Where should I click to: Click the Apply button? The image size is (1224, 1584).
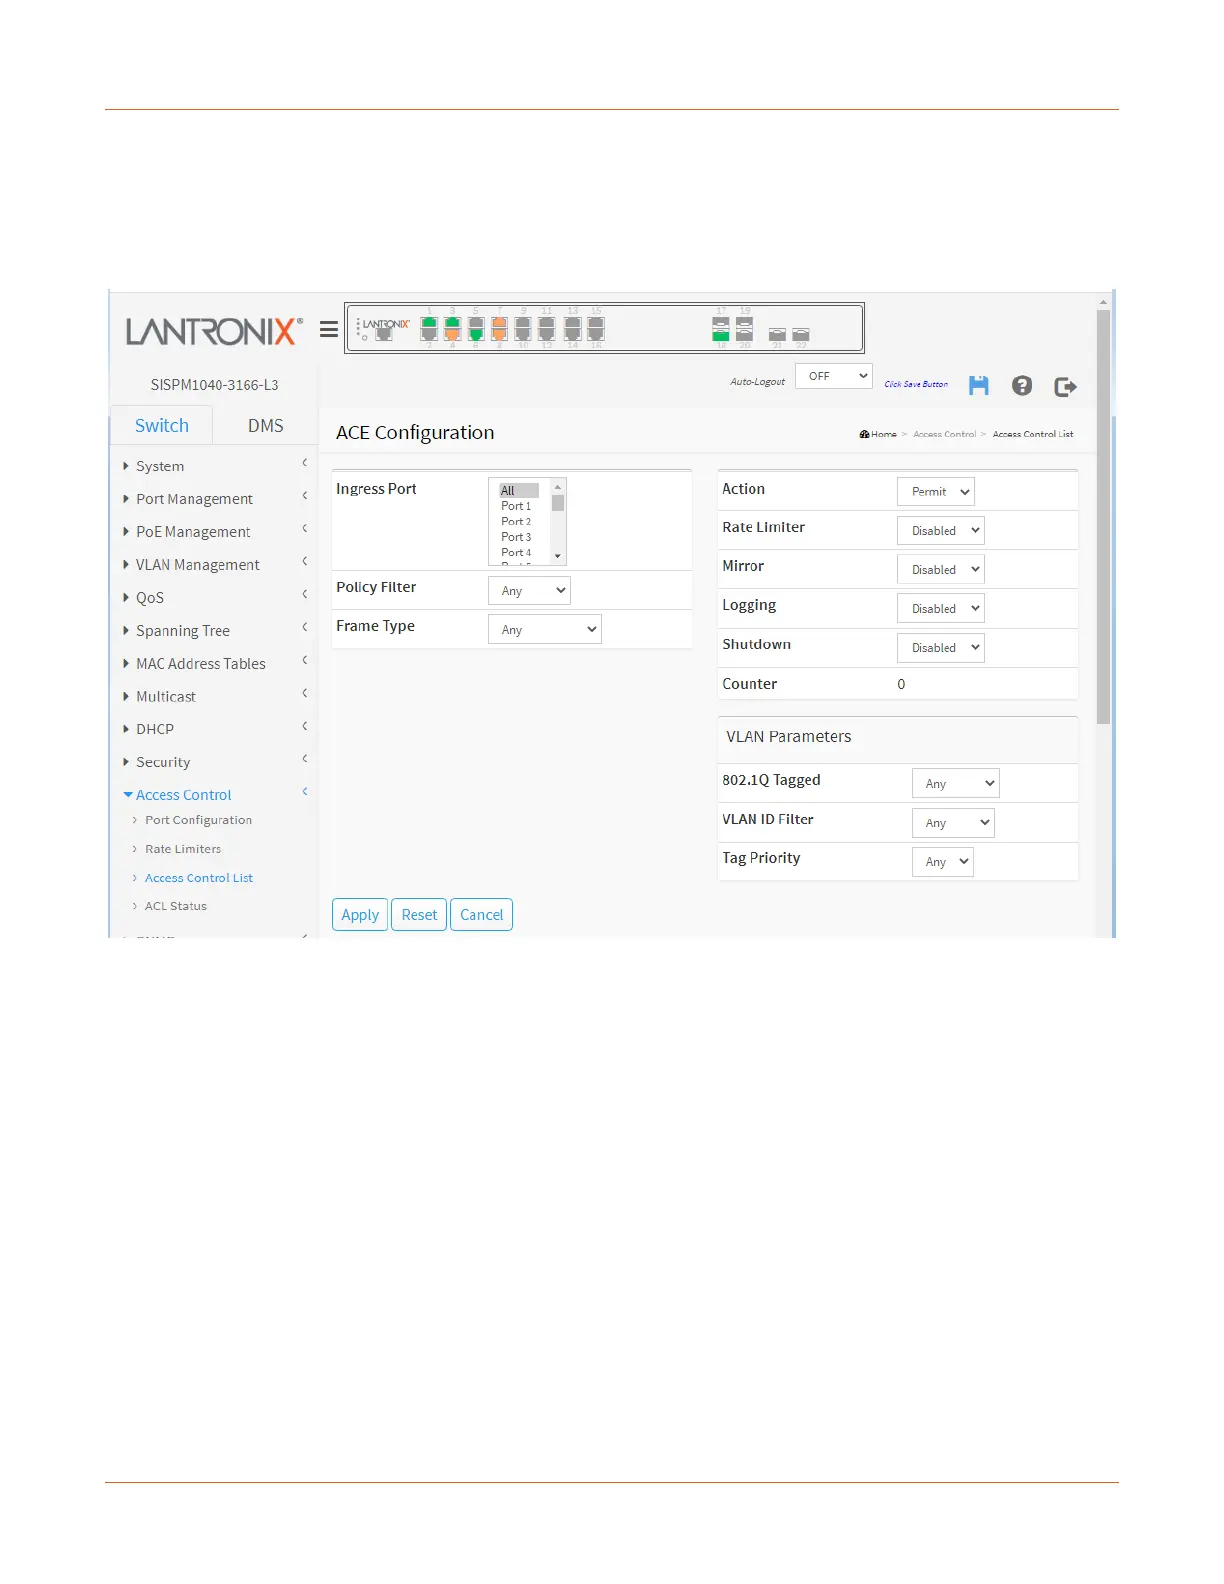(360, 915)
